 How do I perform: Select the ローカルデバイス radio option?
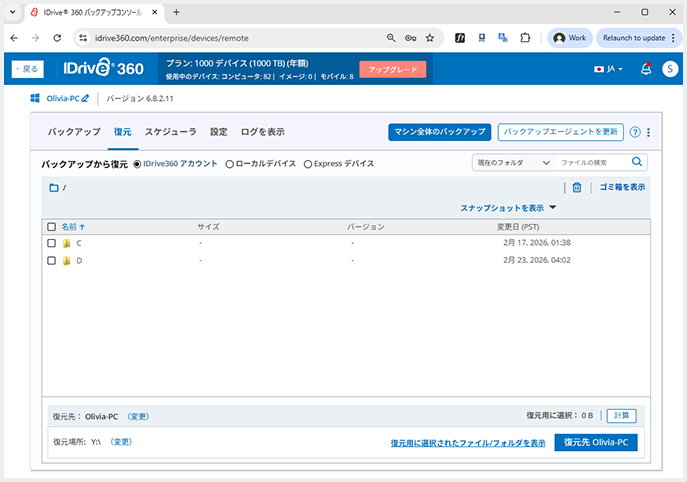coord(230,163)
